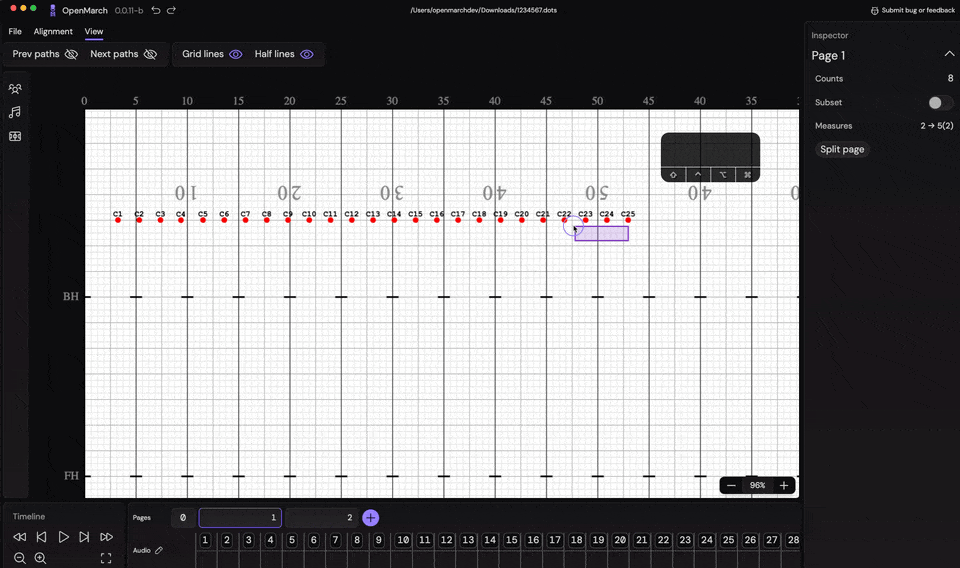Image resolution: width=960 pixels, height=568 pixels.
Task: Add a new page with the plus button
Action: pos(370,517)
